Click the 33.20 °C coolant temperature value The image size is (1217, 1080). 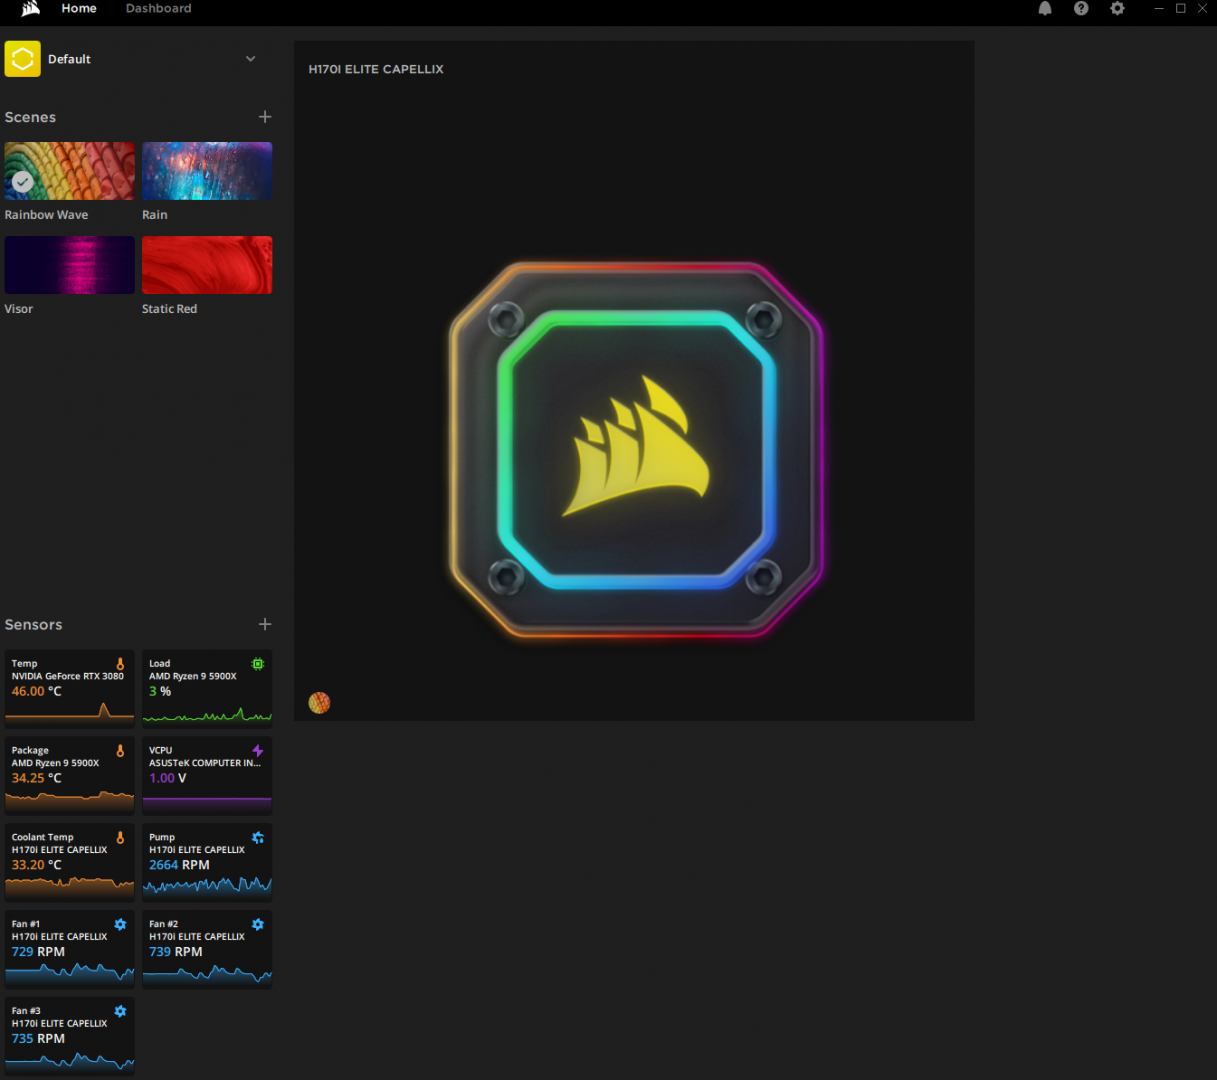(x=36, y=865)
